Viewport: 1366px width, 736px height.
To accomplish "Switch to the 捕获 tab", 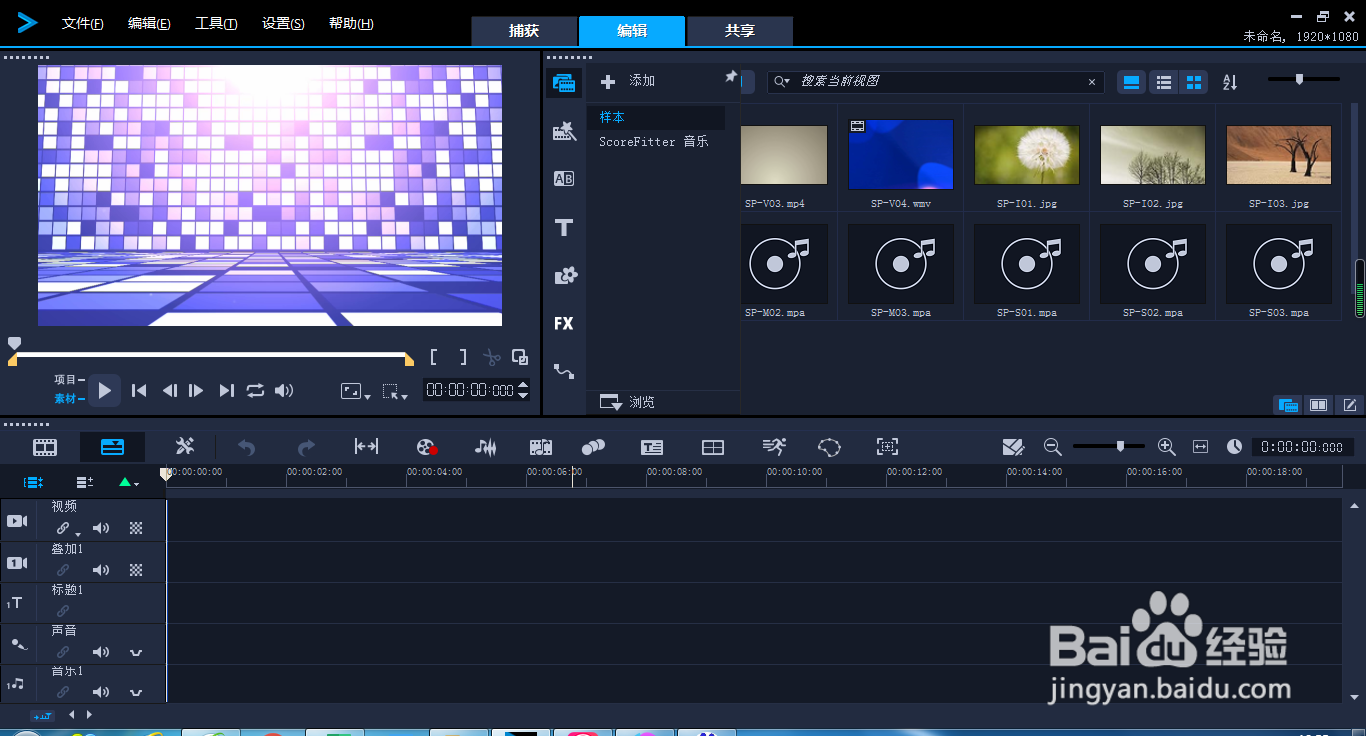I will [x=524, y=31].
